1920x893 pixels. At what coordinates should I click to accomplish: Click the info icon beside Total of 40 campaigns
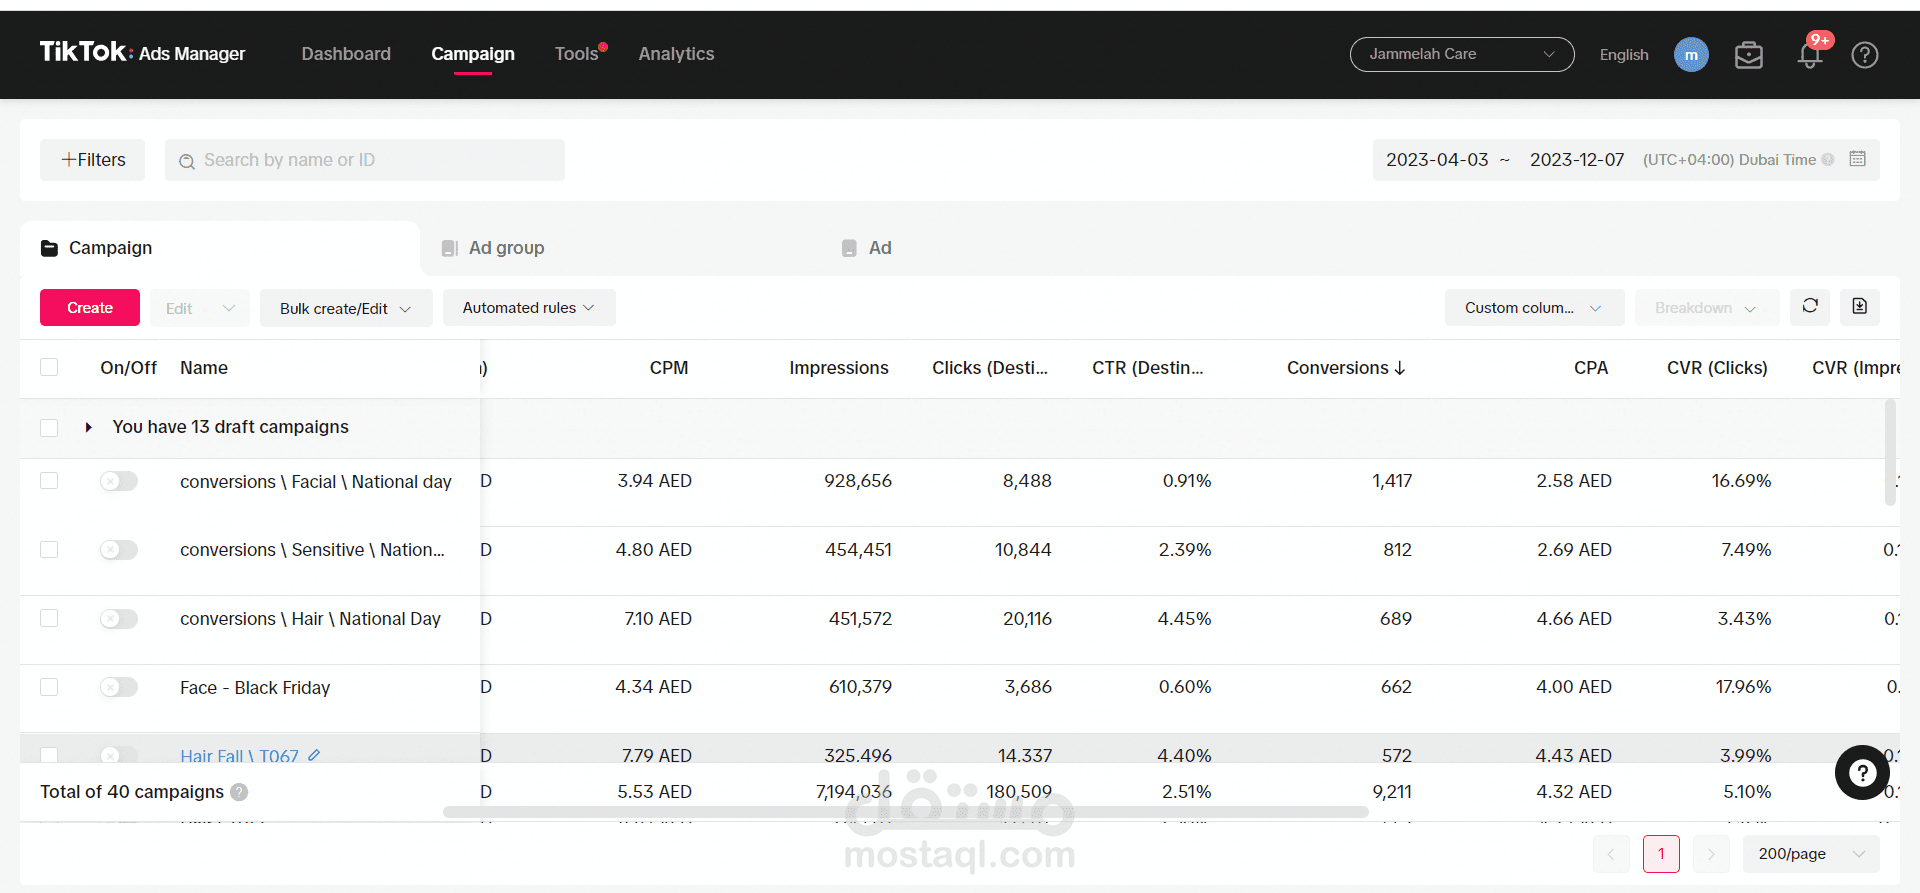tap(239, 792)
